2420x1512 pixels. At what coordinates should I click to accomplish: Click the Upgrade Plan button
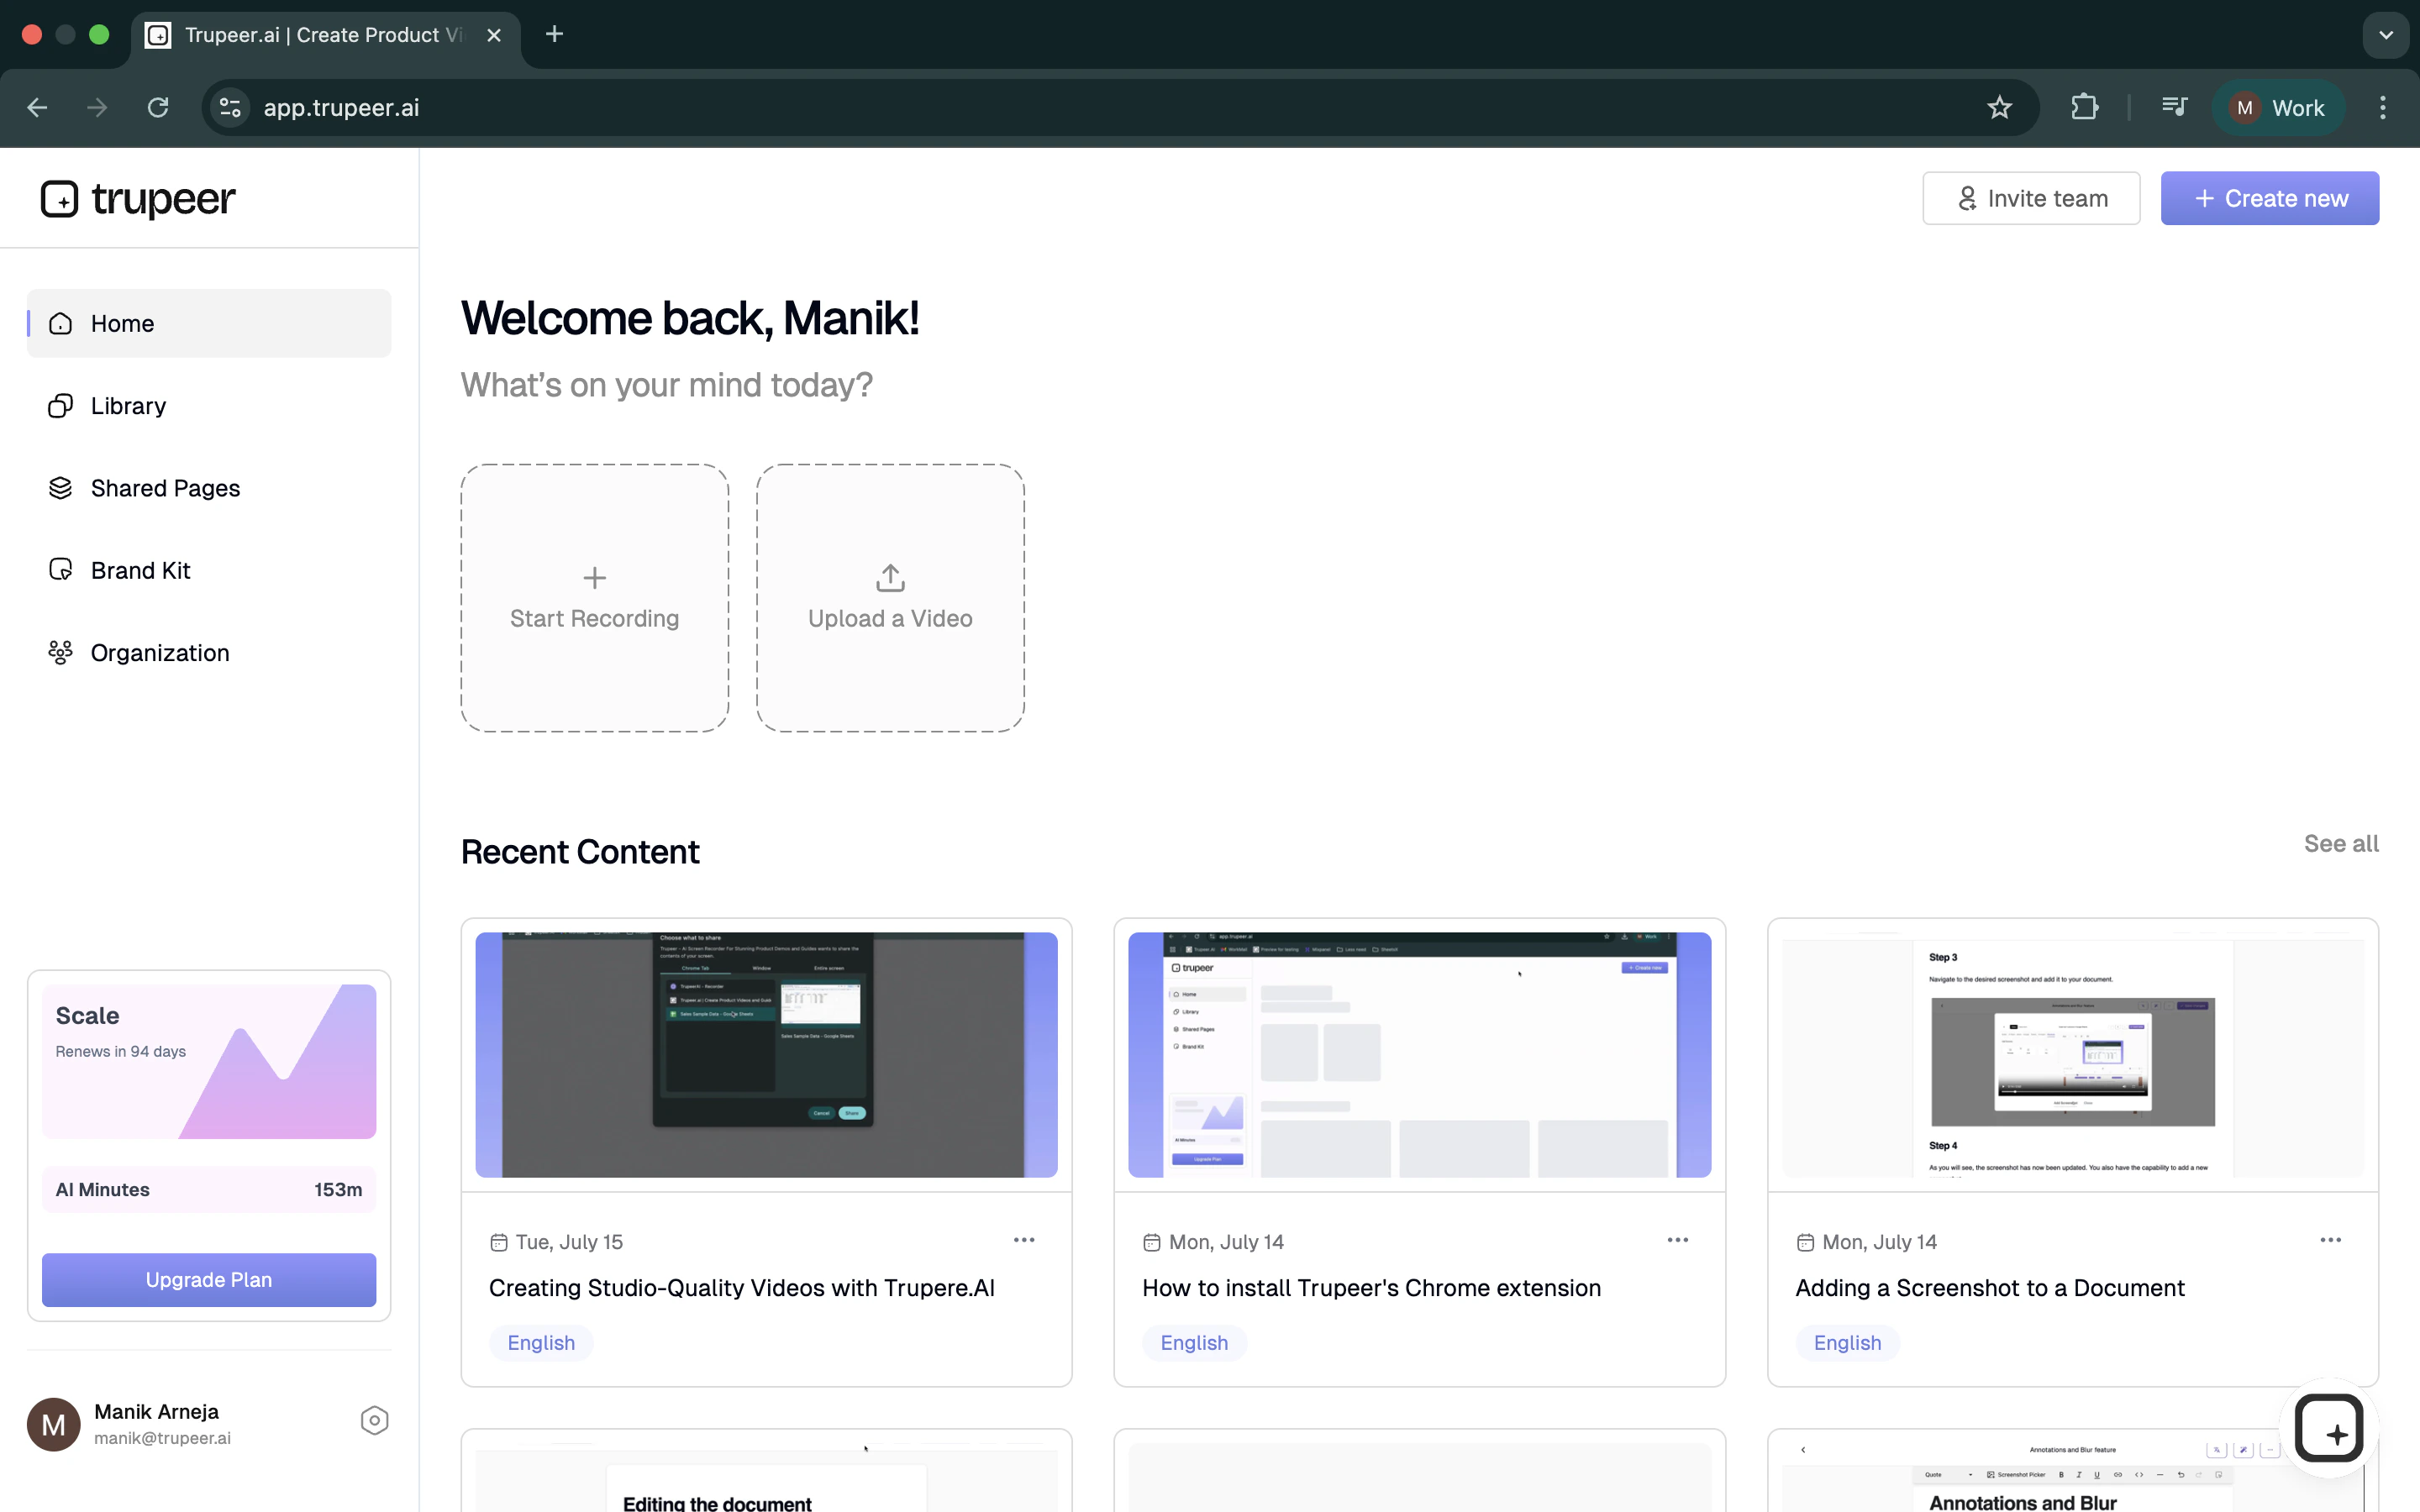tap(209, 1279)
